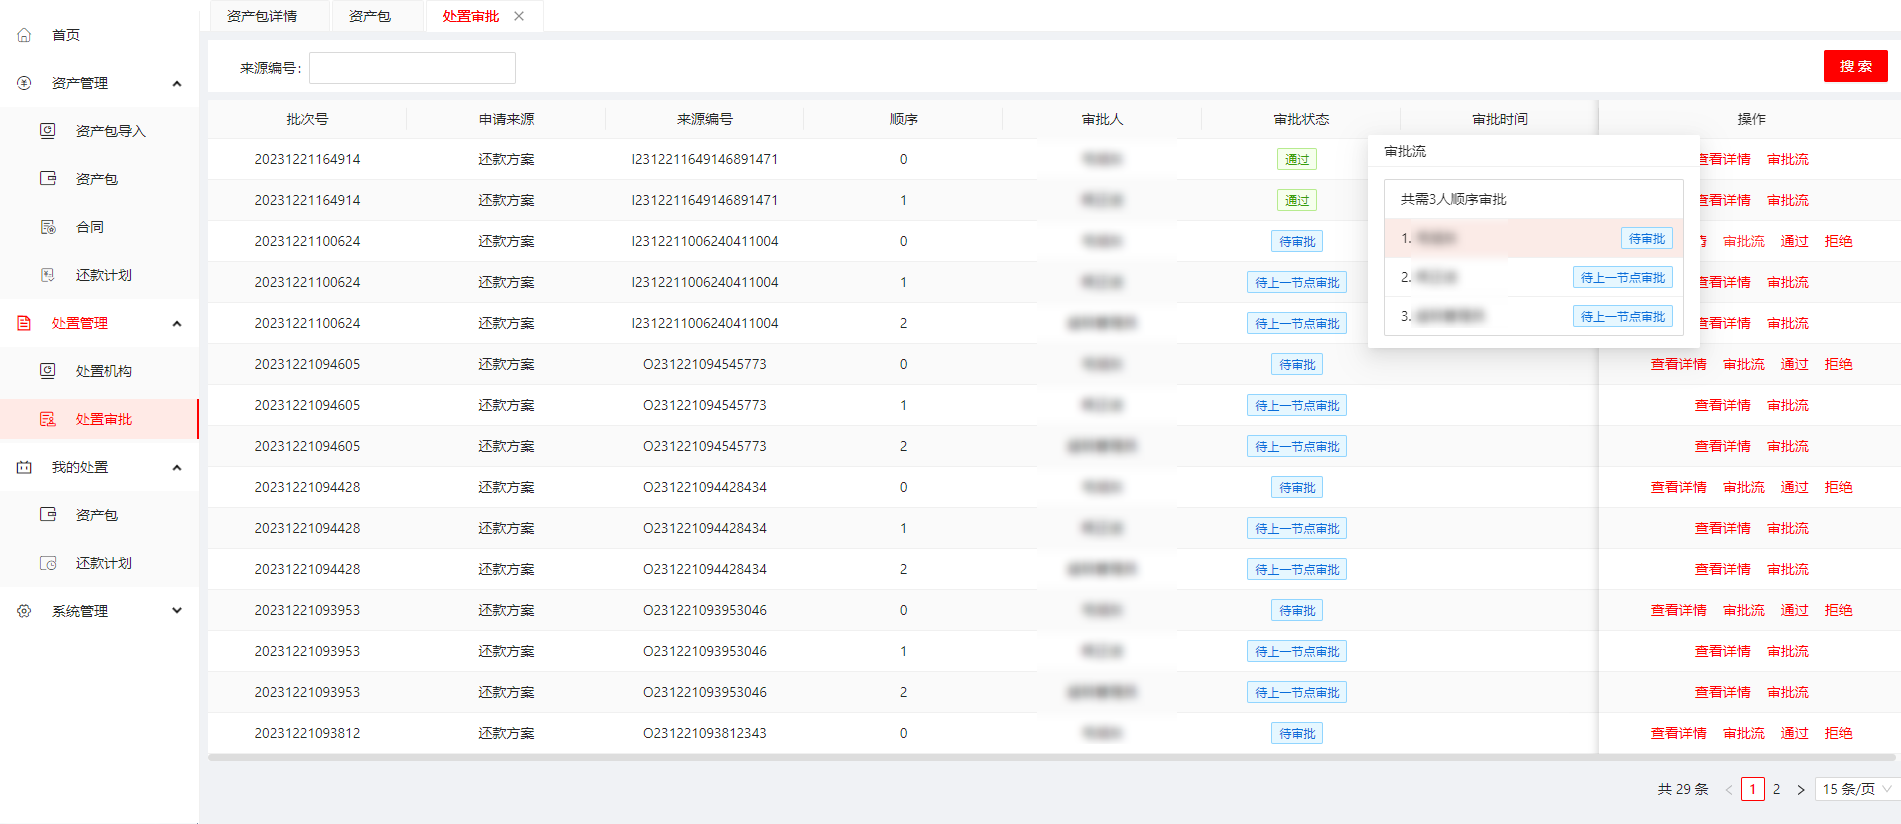Click 通过 status in 20231221164914 sequence 1 row
Screen dimensions: 1901x824
tap(1297, 200)
